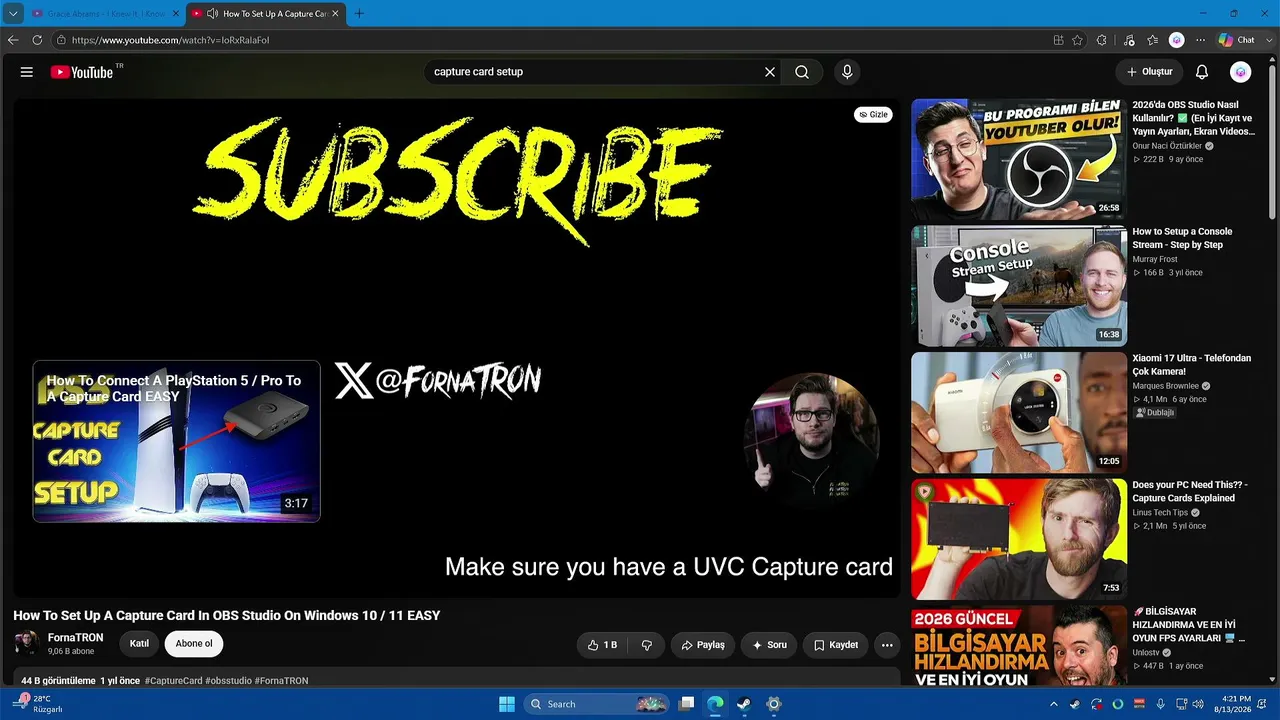Viewport: 1280px width, 720px height.
Task: Open the Oluştur create menu
Action: point(1149,72)
